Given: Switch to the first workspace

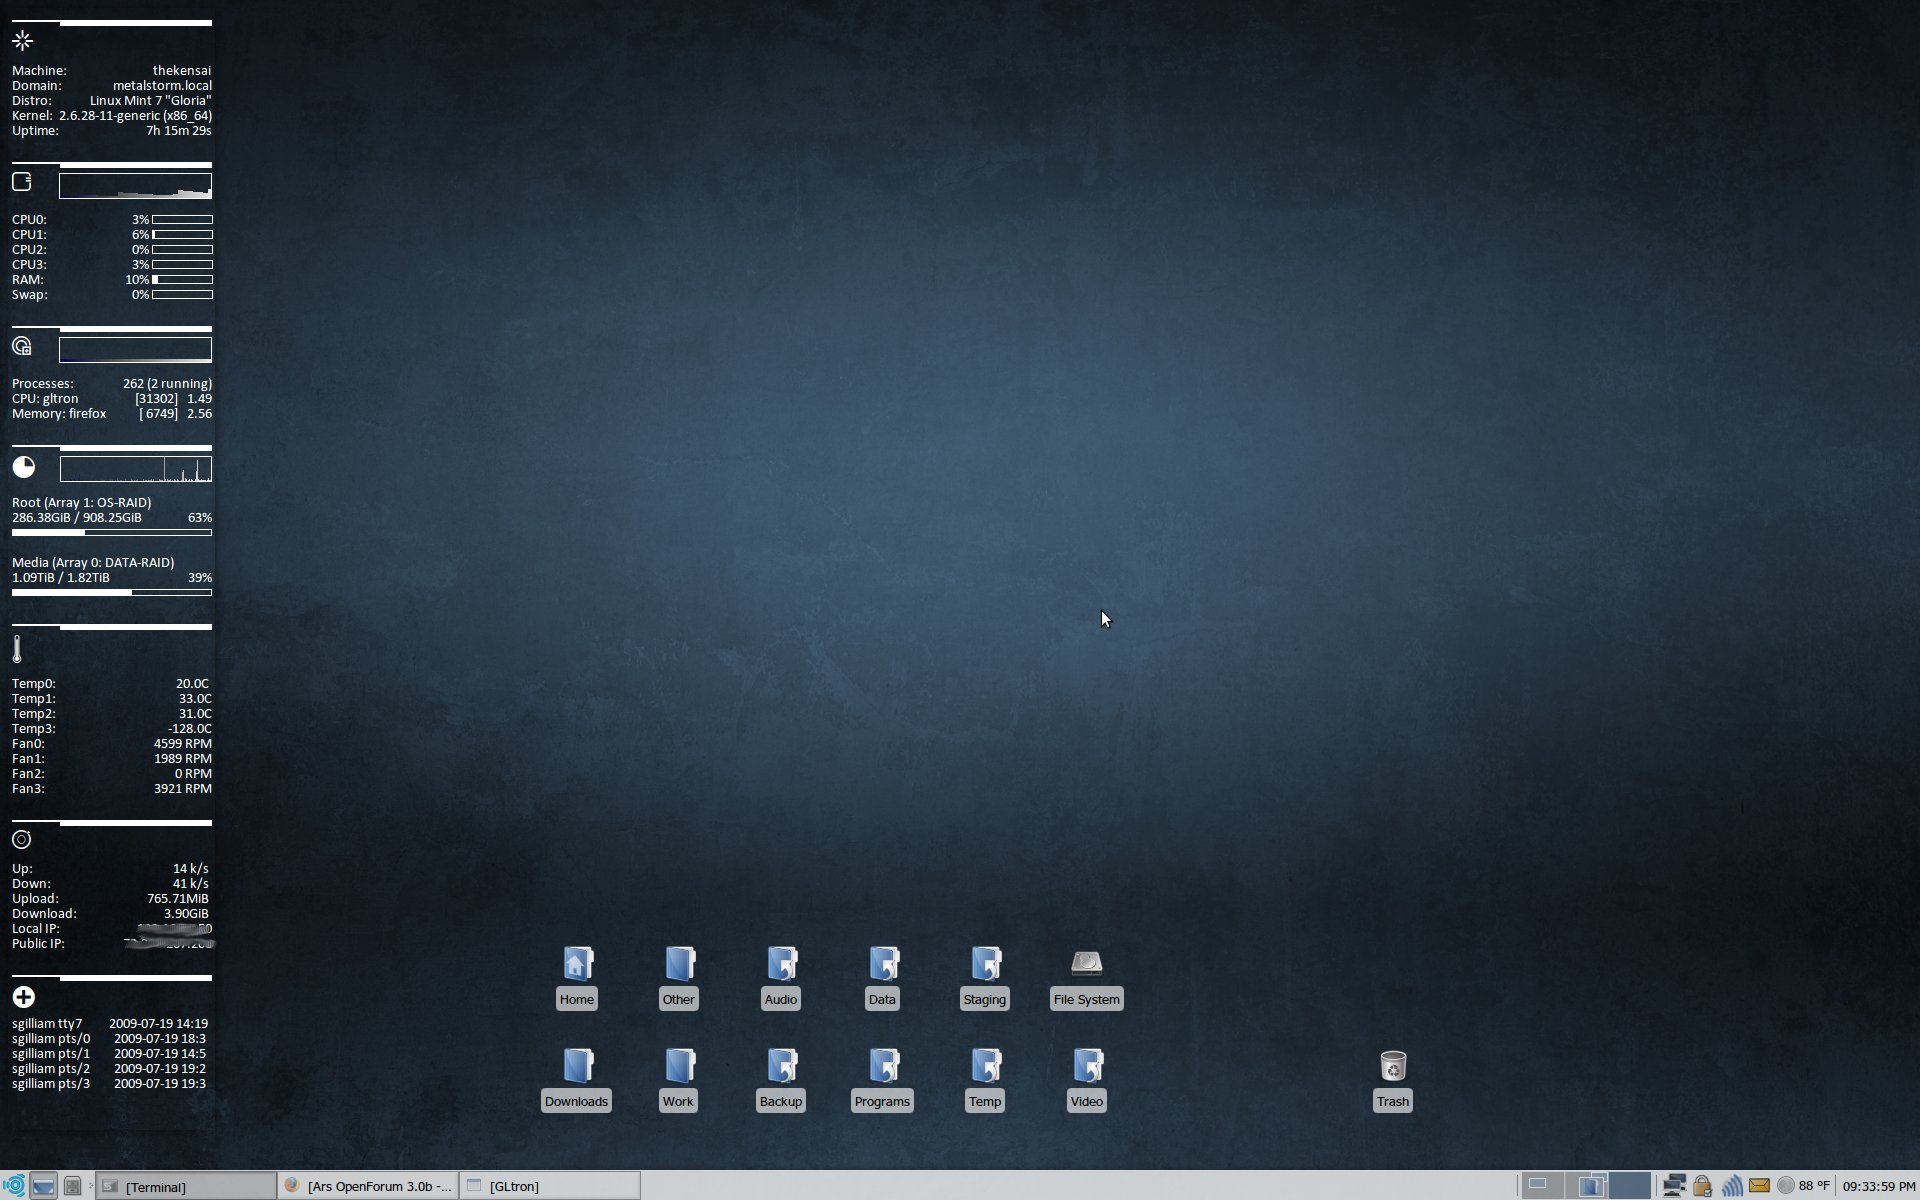Looking at the screenshot, I should tap(1541, 1186).
